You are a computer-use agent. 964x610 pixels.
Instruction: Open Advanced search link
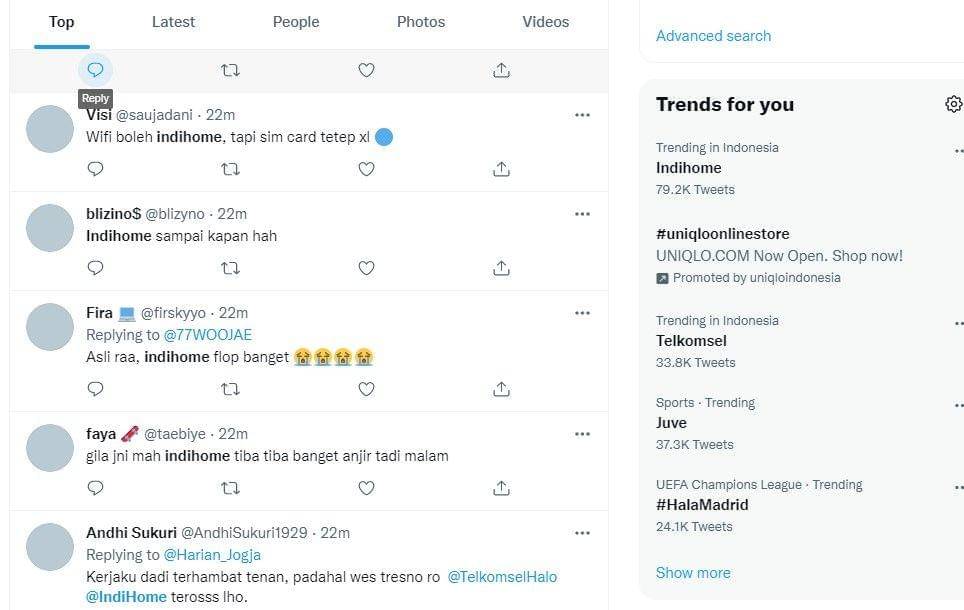713,36
